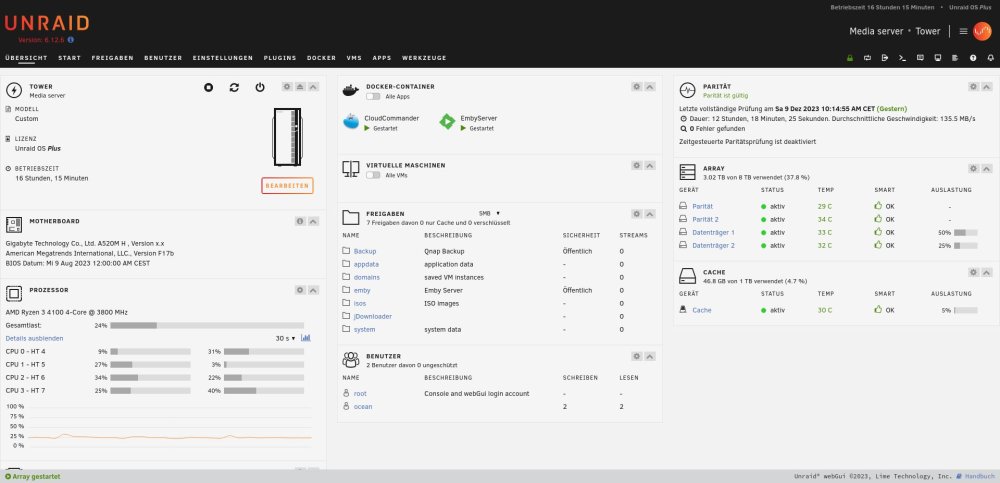Open Tower panel settings gear
Image resolution: width=1000 pixels, height=483 pixels.
coord(287,87)
